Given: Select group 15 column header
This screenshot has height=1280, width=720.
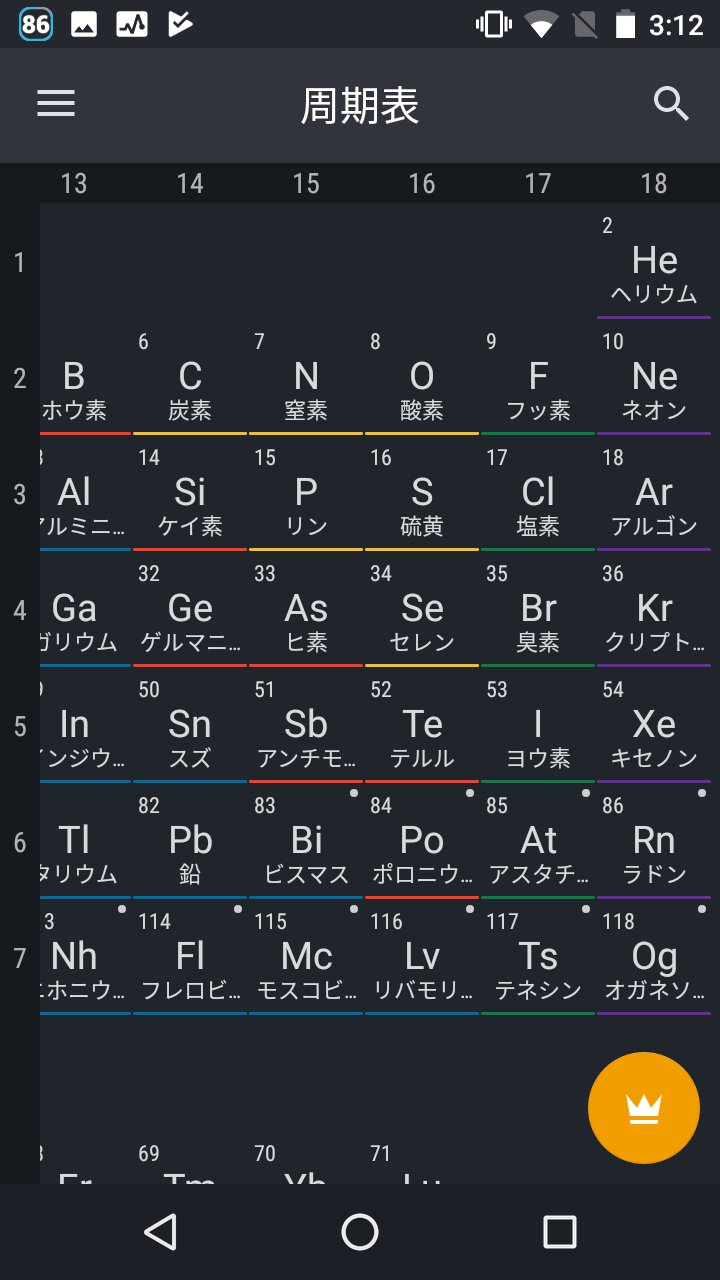Looking at the screenshot, I should 306,184.
